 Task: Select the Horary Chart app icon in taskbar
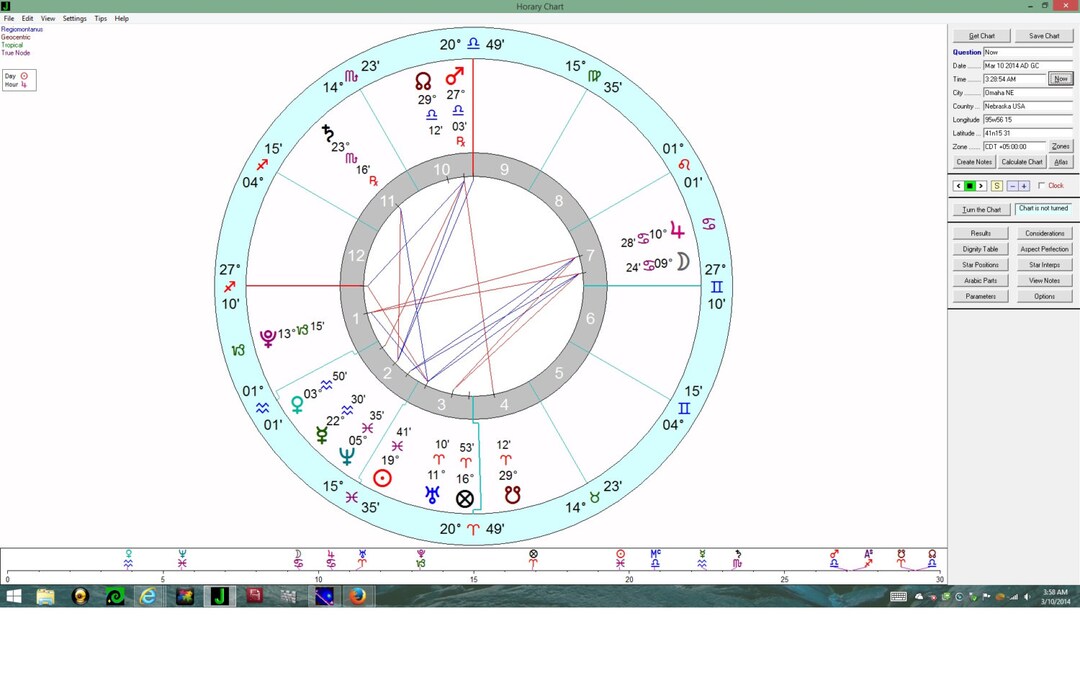pyautogui.click(x=220, y=596)
